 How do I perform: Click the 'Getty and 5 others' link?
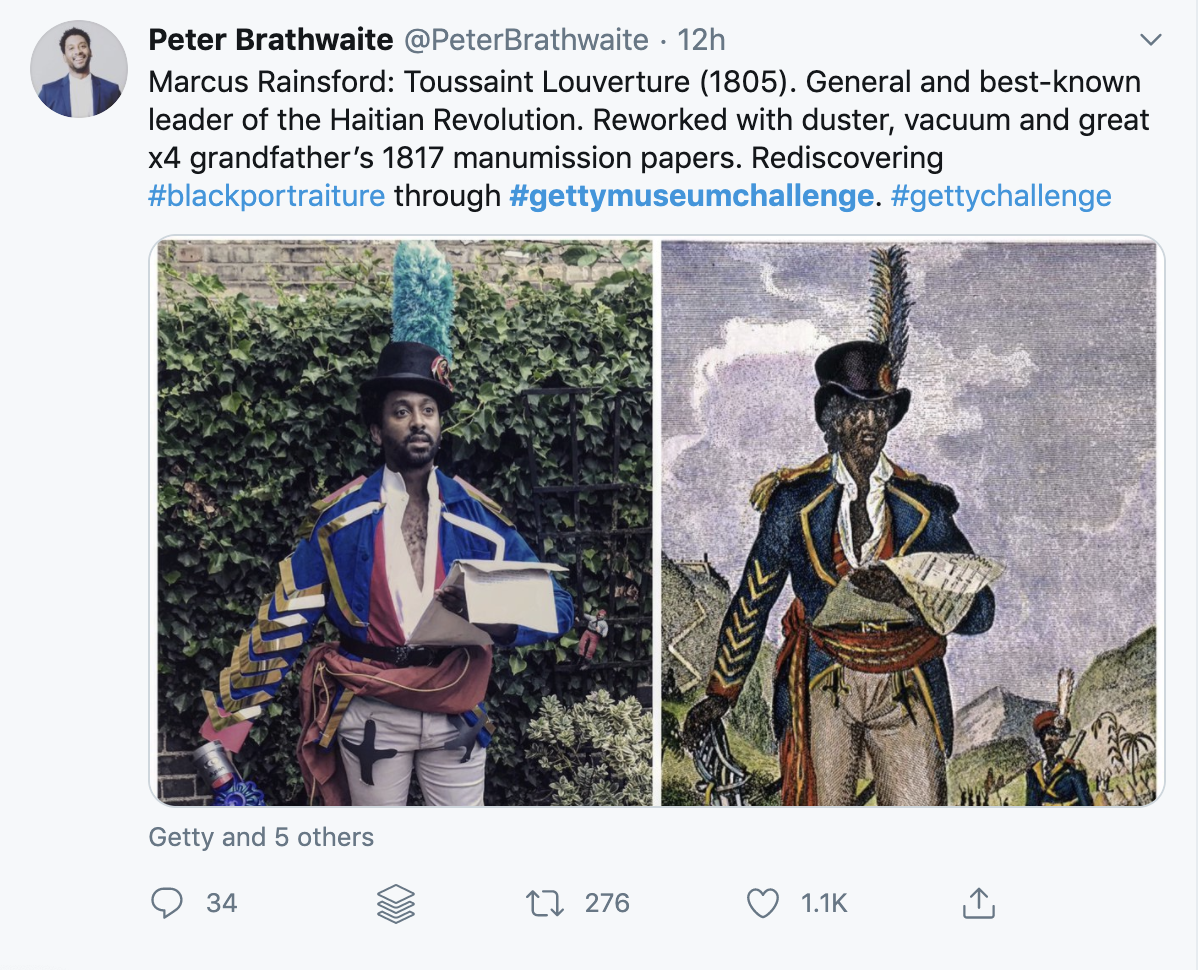click(x=261, y=837)
